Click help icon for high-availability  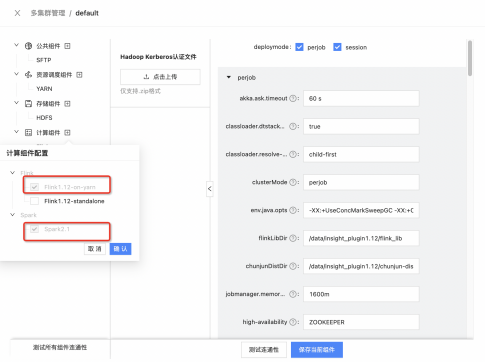click(x=293, y=322)
